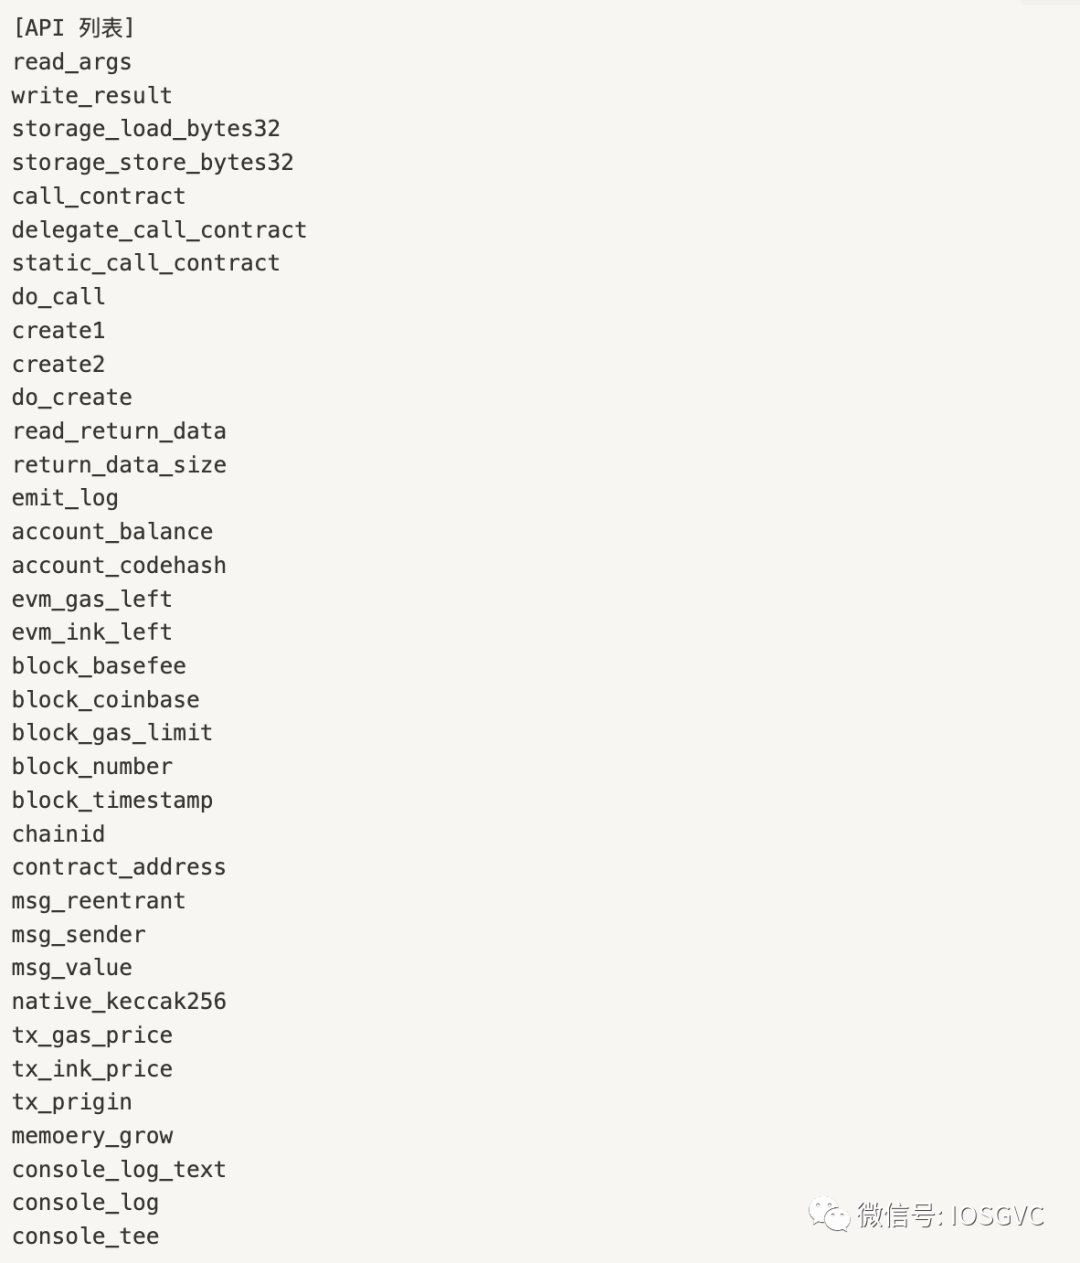This screenshot has height=1263, width=1080.
Task: Click on the chainid text
Action: point(59,833)
